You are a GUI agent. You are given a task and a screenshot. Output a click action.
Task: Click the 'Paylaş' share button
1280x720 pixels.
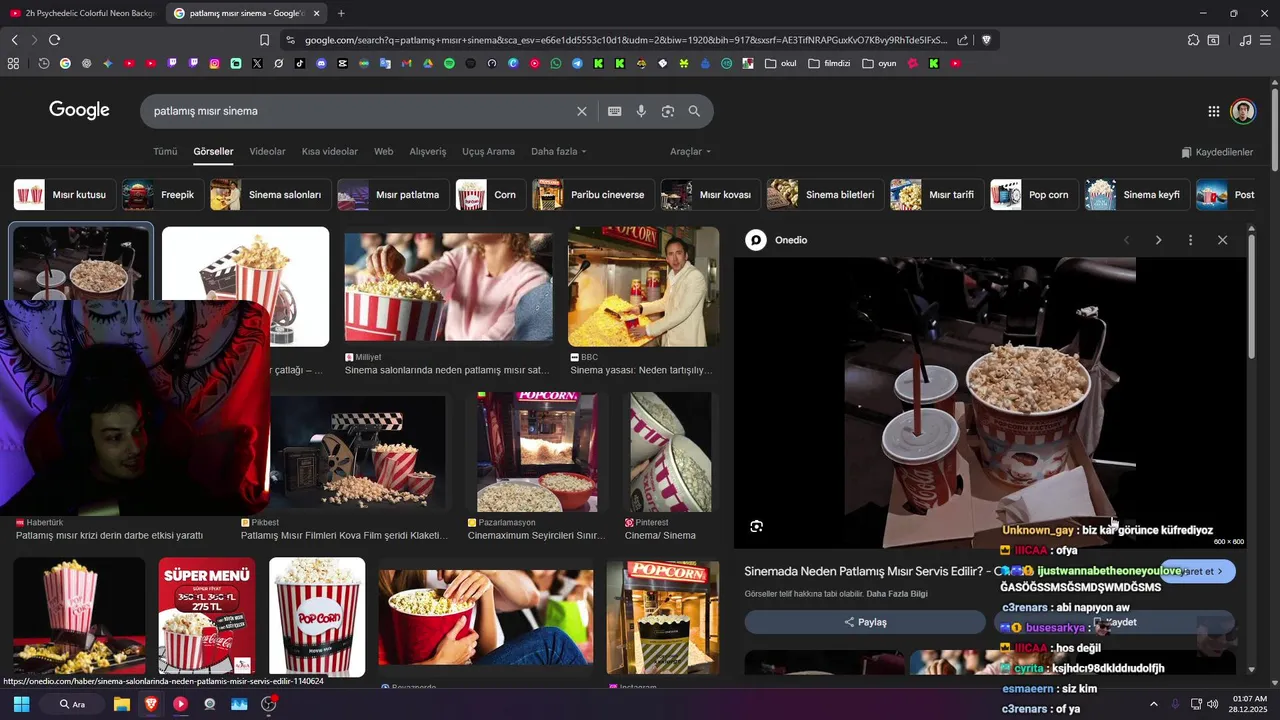(865, 622)
